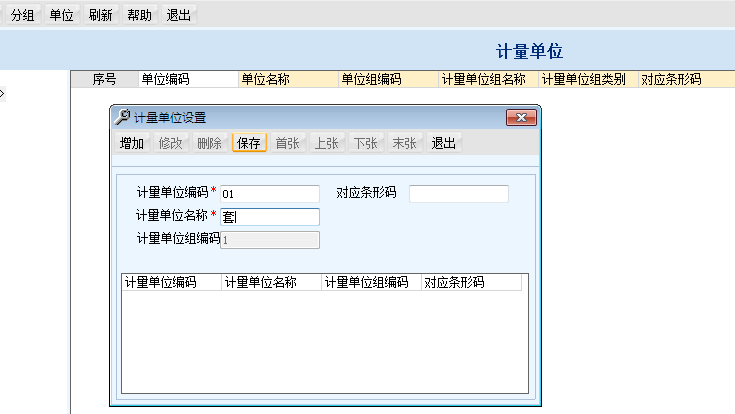
Task: Open the 单位 menu
Action: 61,15
